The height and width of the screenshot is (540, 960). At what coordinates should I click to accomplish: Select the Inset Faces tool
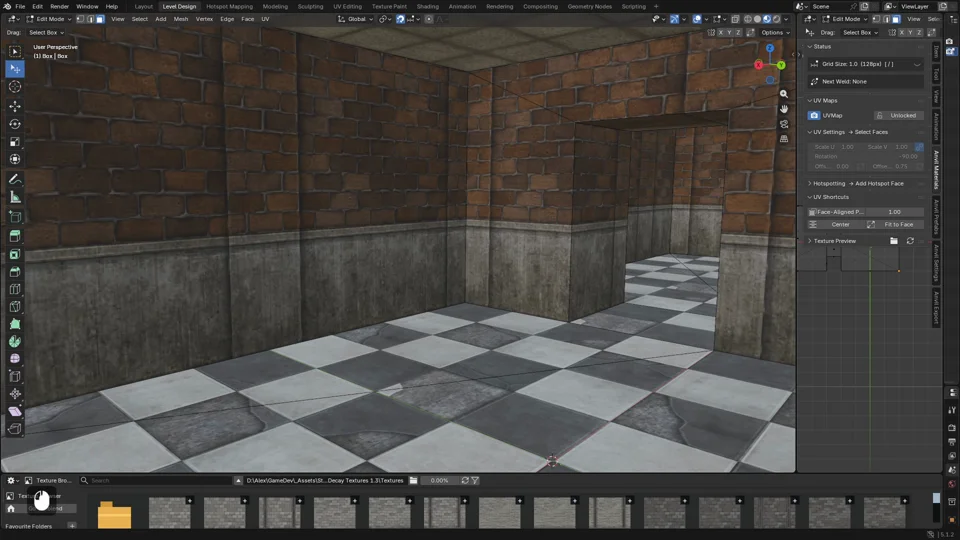[x=15, y=254]
